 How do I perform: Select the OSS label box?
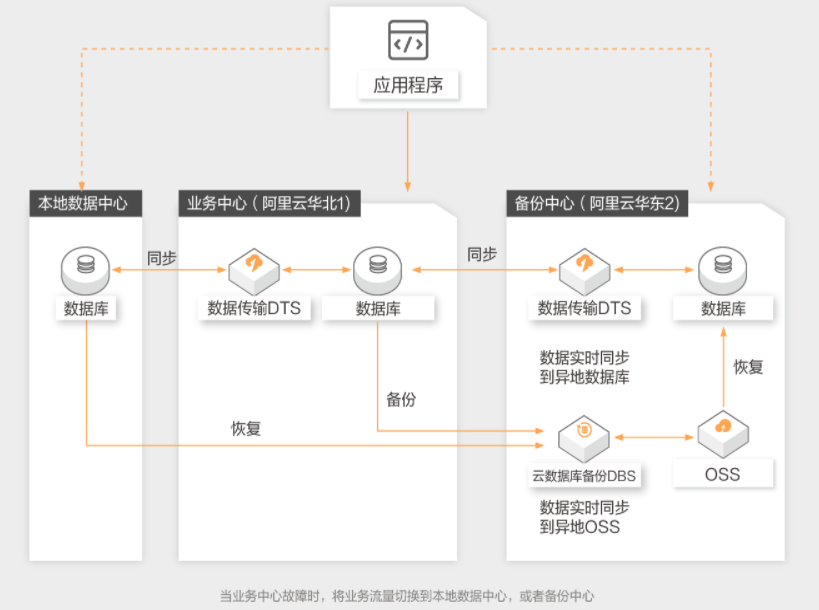[x=723, y=474]
